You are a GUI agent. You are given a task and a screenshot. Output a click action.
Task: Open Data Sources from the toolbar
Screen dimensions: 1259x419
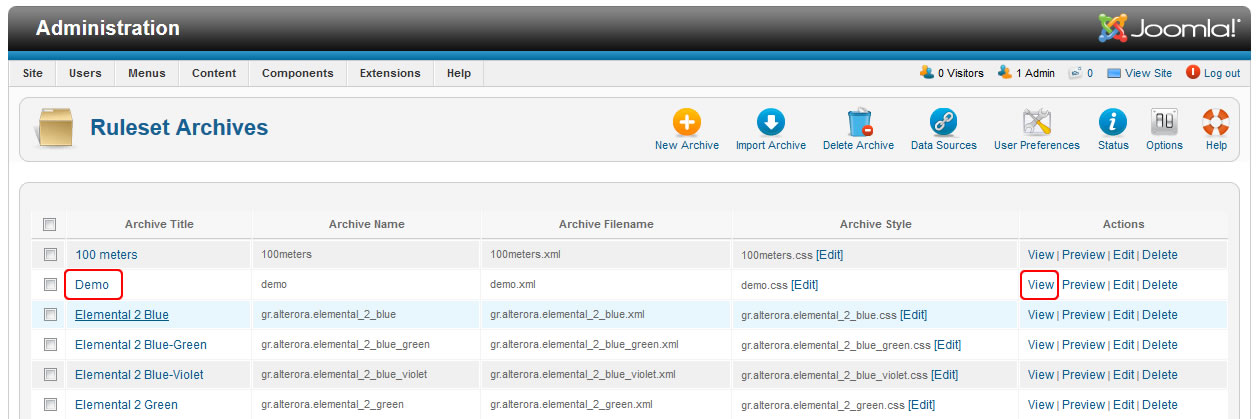pos(943,123)
